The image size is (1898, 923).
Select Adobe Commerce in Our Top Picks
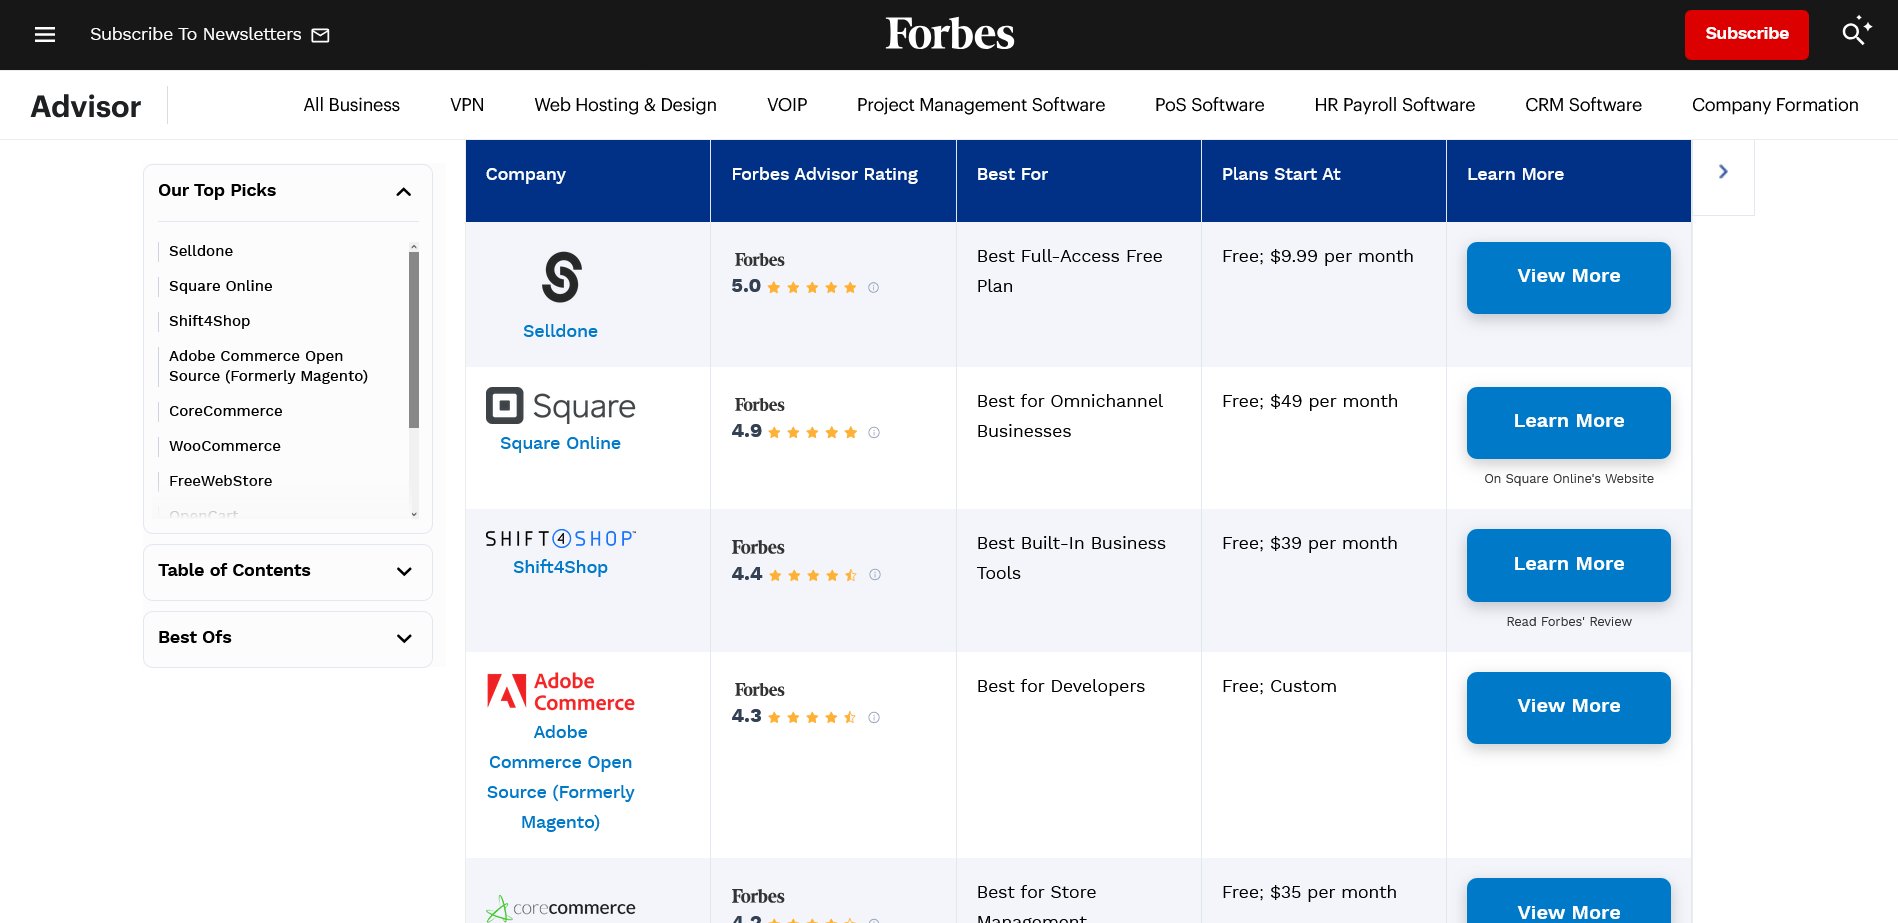pyautogui.click(x=269, y=366)
